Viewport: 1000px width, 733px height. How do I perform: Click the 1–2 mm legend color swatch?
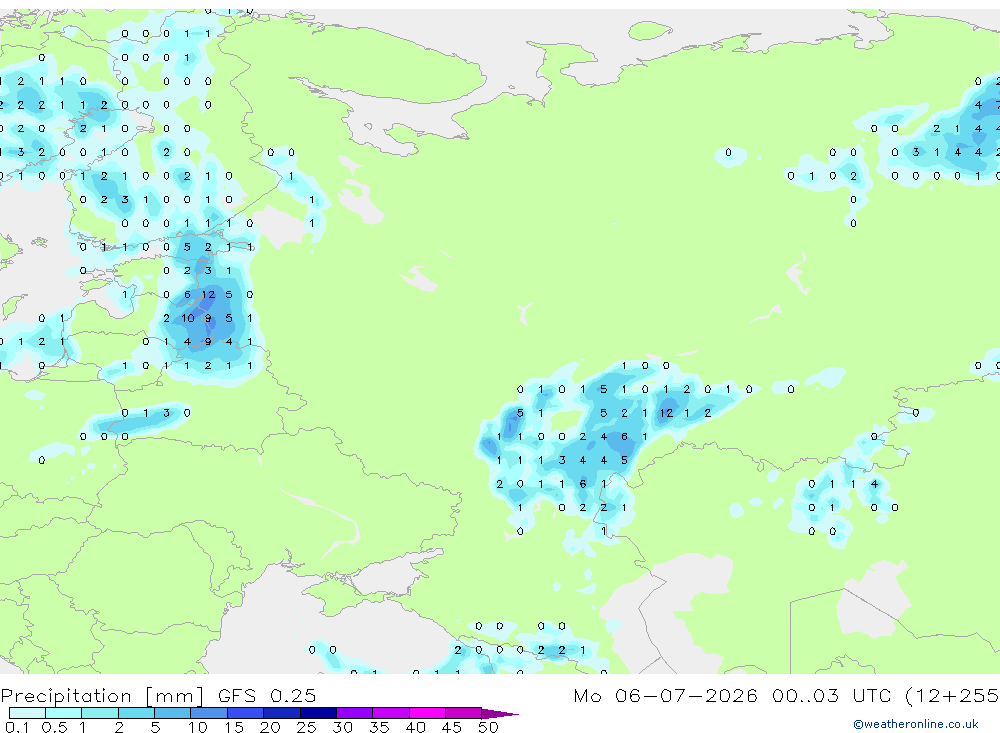[99, 713]
